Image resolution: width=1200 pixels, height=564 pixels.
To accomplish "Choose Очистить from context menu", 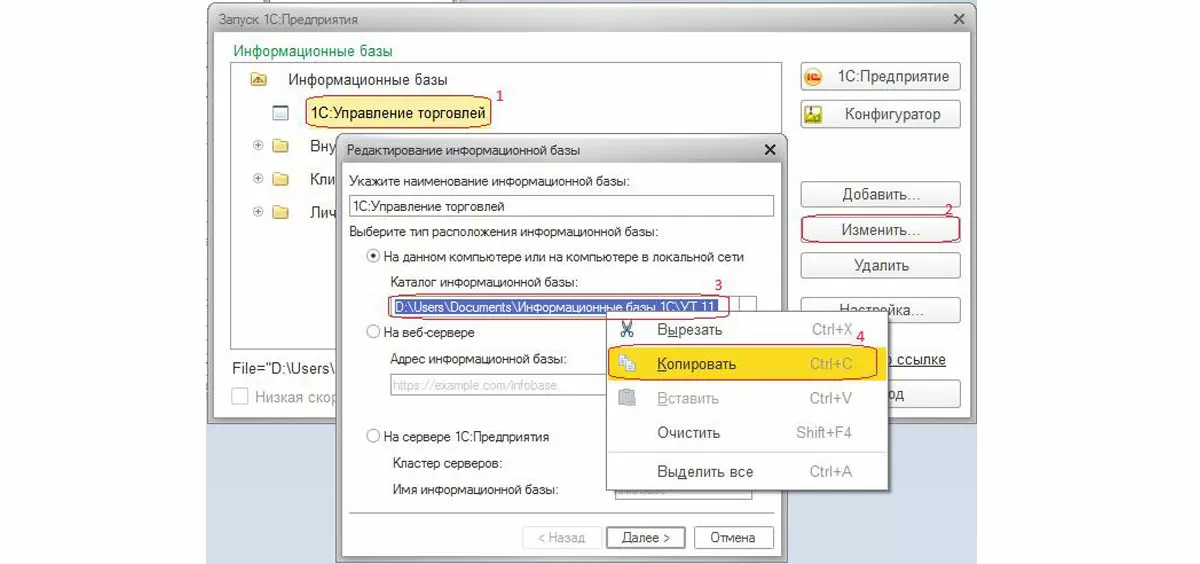I will (747, 433).
